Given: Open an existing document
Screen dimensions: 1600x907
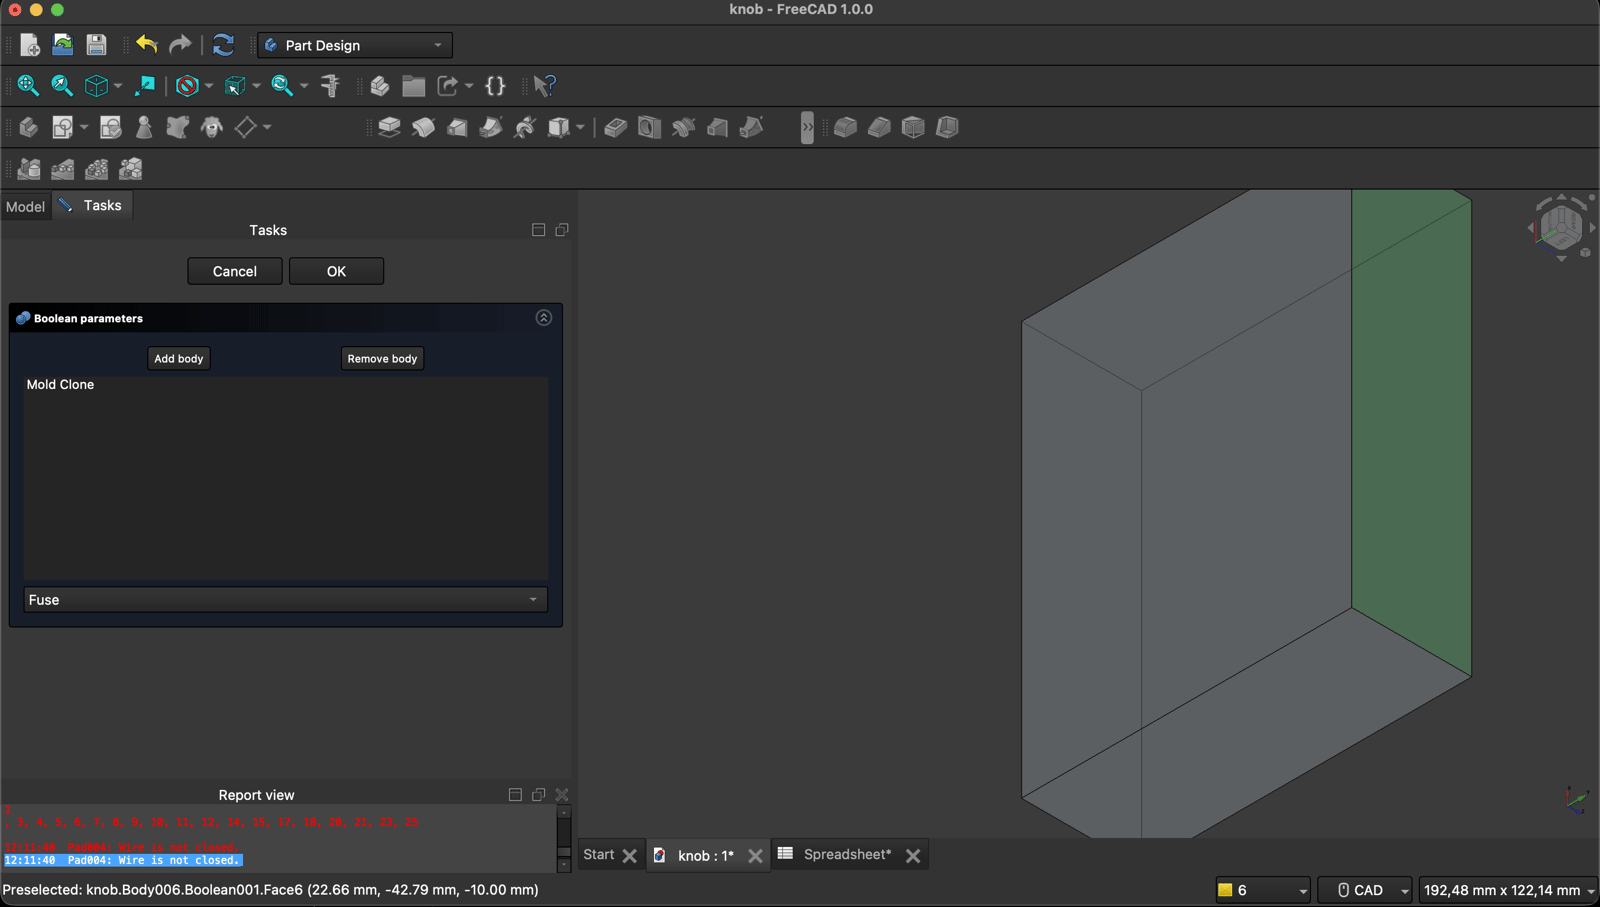Looking at the screenshot, I should pos(63,45).
